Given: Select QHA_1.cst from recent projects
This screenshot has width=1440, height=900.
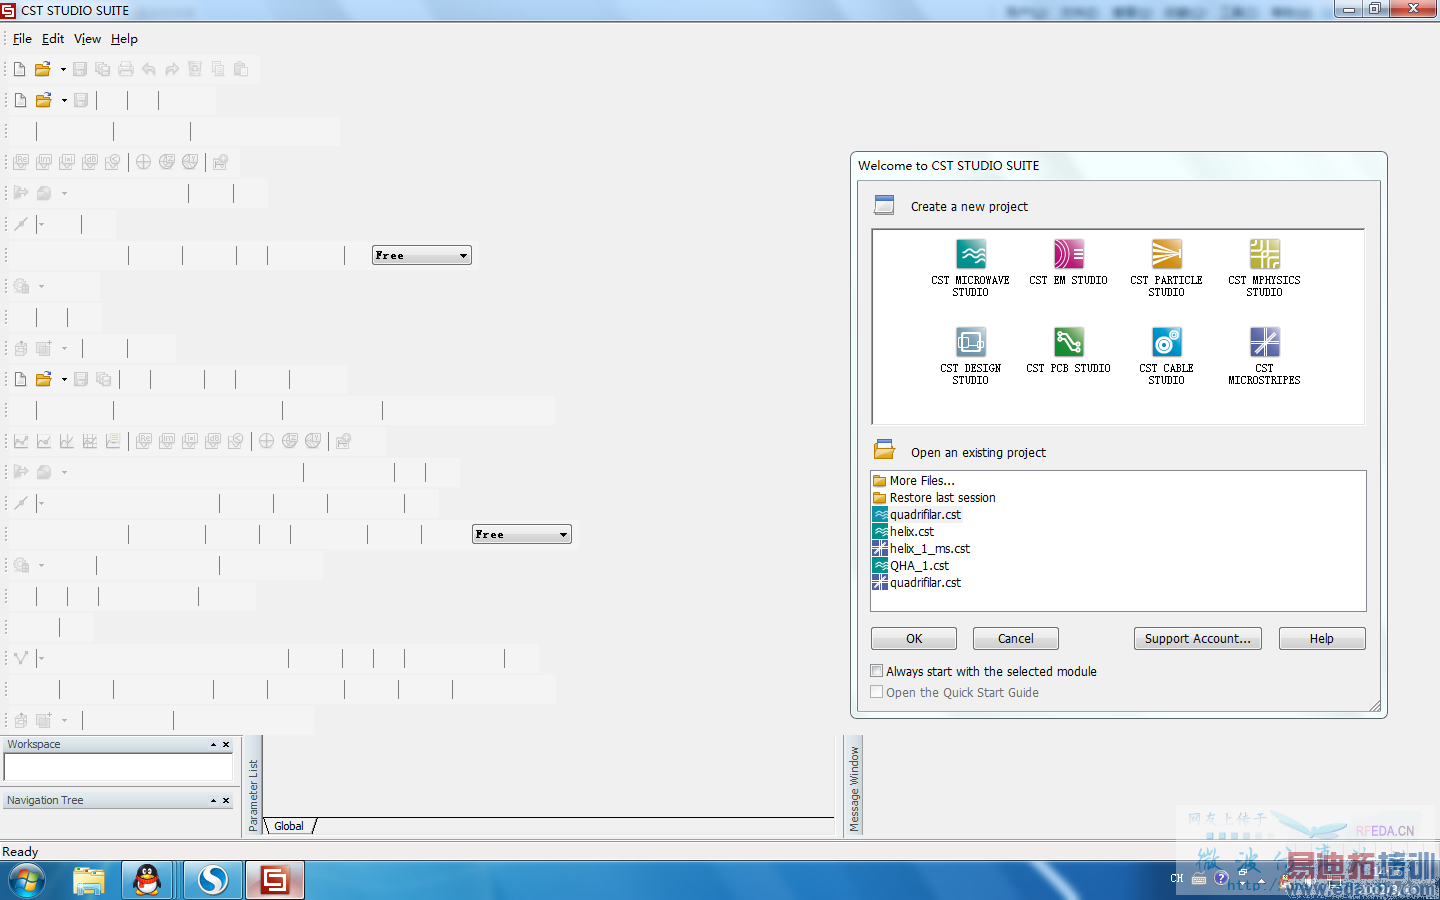Looking at the screenshot, I should [x=919, y=566].
